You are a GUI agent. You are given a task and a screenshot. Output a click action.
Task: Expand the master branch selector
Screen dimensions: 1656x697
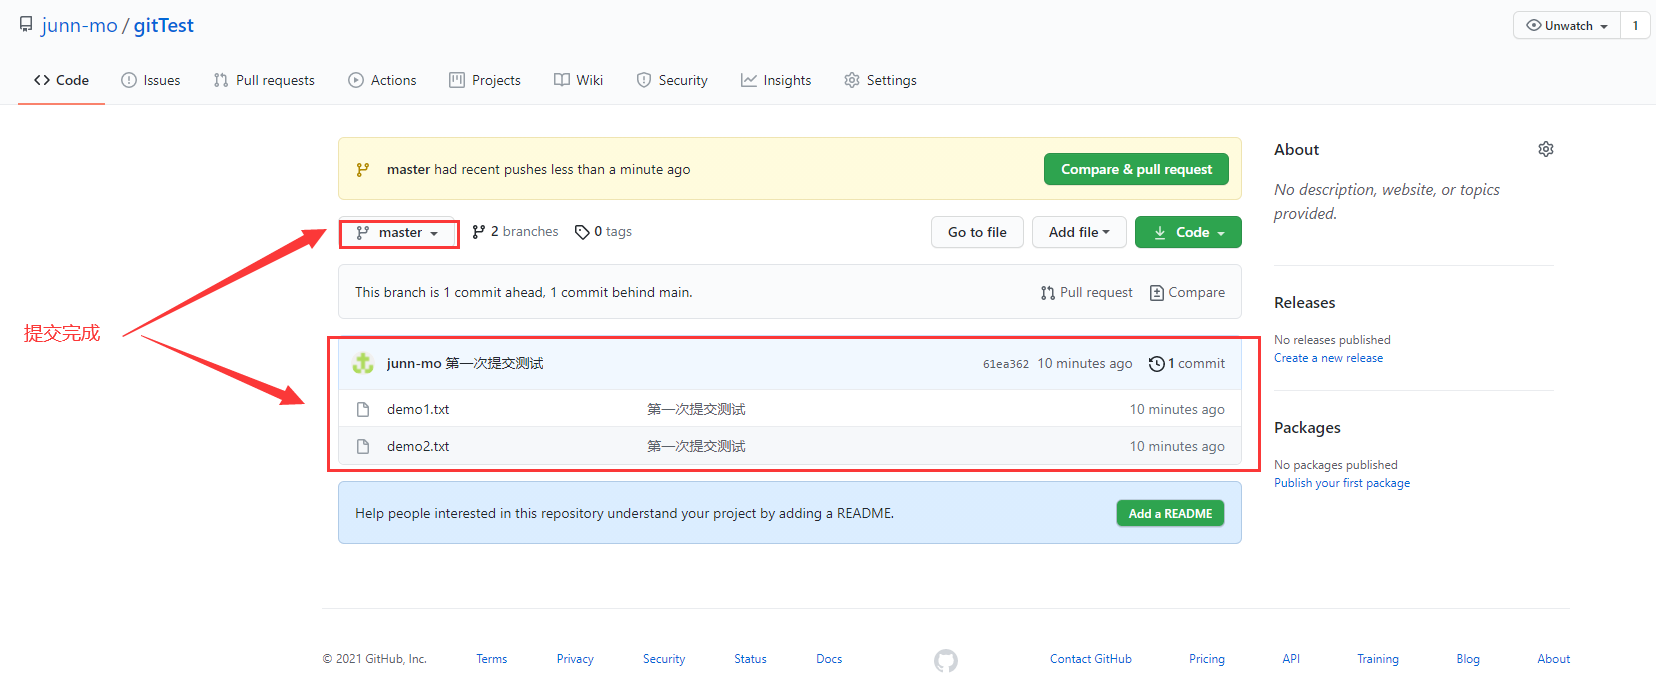(398, 233)
